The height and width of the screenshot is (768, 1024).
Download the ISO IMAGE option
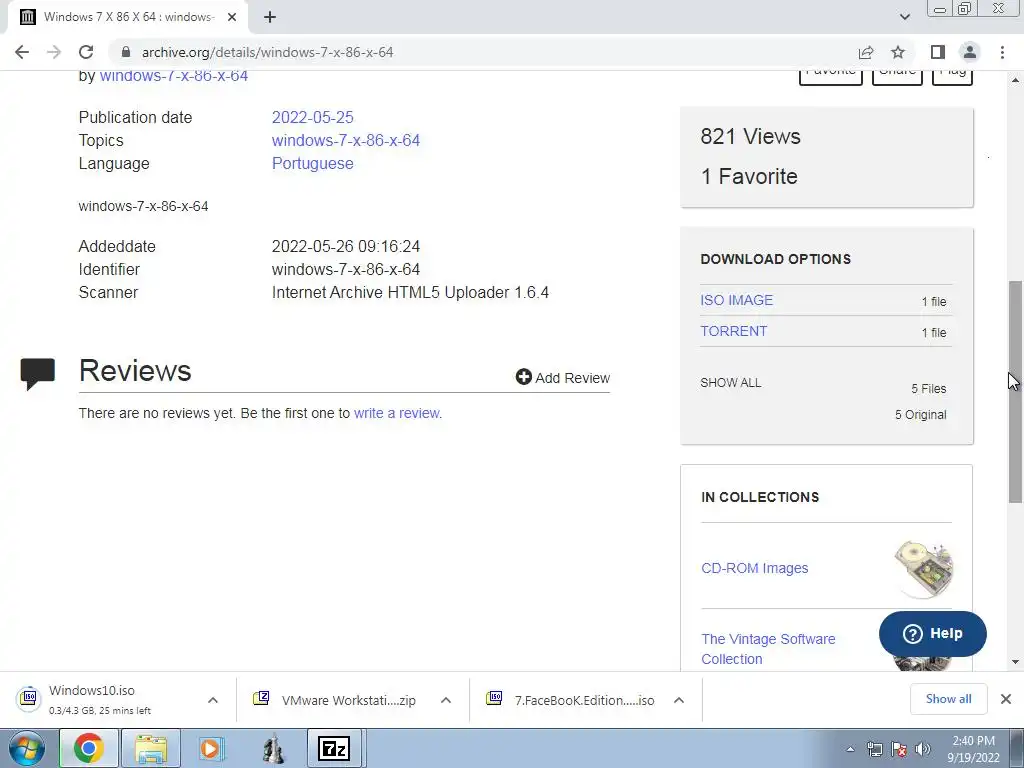[x=736, y=300]
